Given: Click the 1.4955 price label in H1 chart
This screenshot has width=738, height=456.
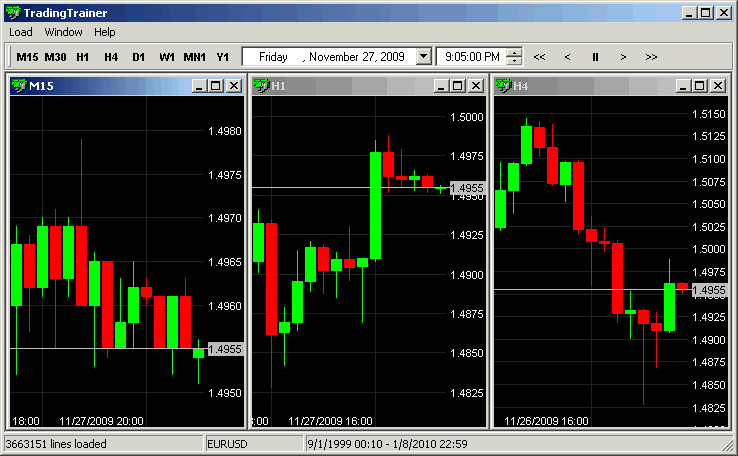Looking at the screenshot, I should click(x=467, y=188).
